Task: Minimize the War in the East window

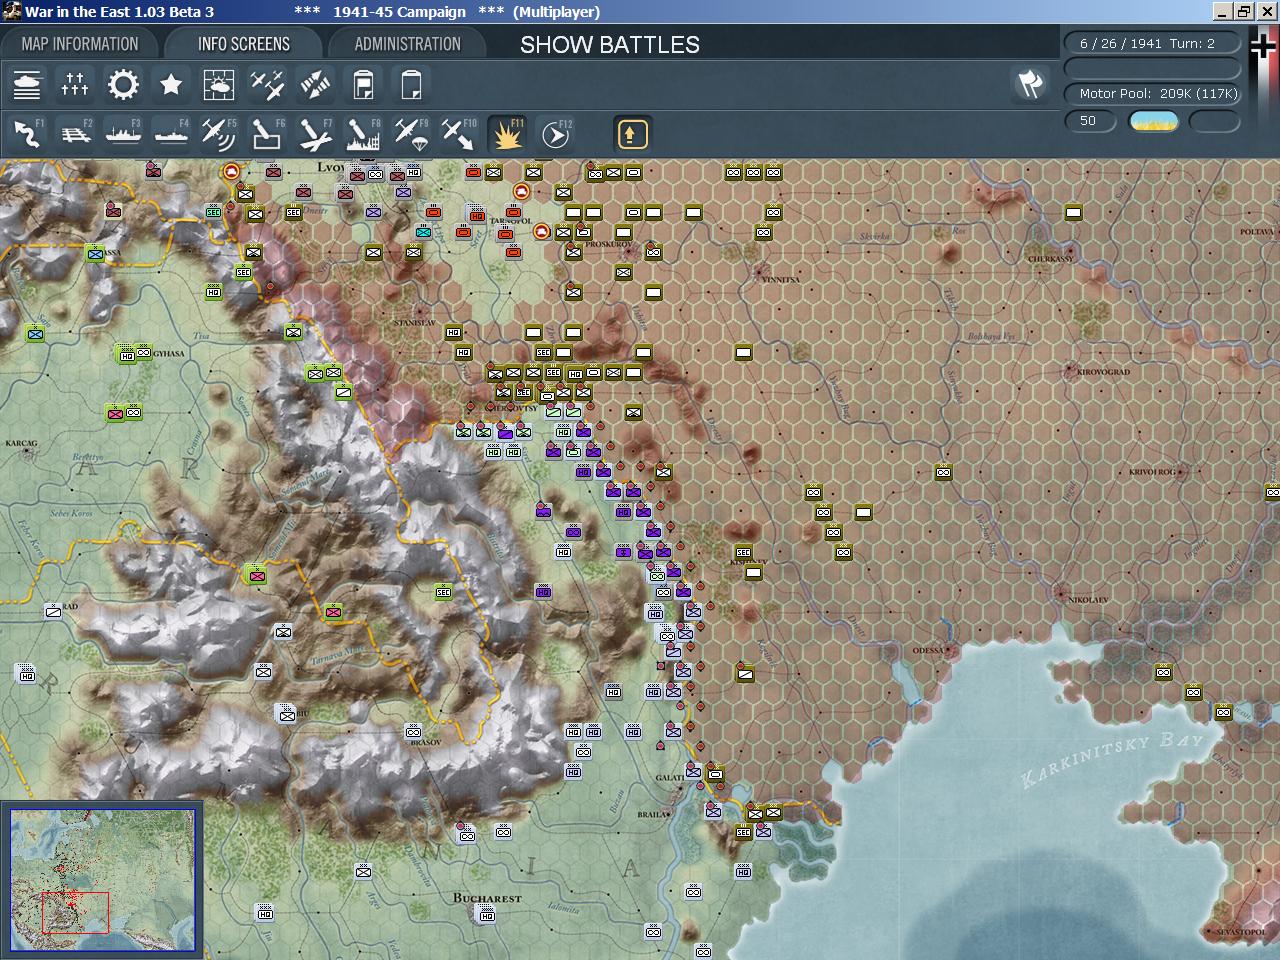Action: pos(1223,12)
